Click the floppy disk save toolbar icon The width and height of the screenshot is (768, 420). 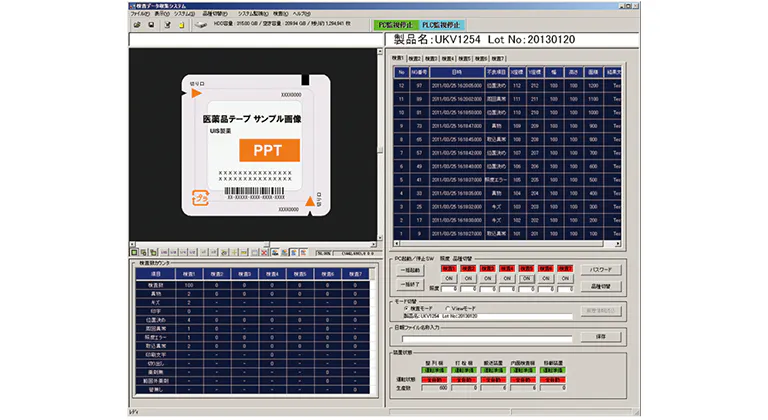[150, 24]
